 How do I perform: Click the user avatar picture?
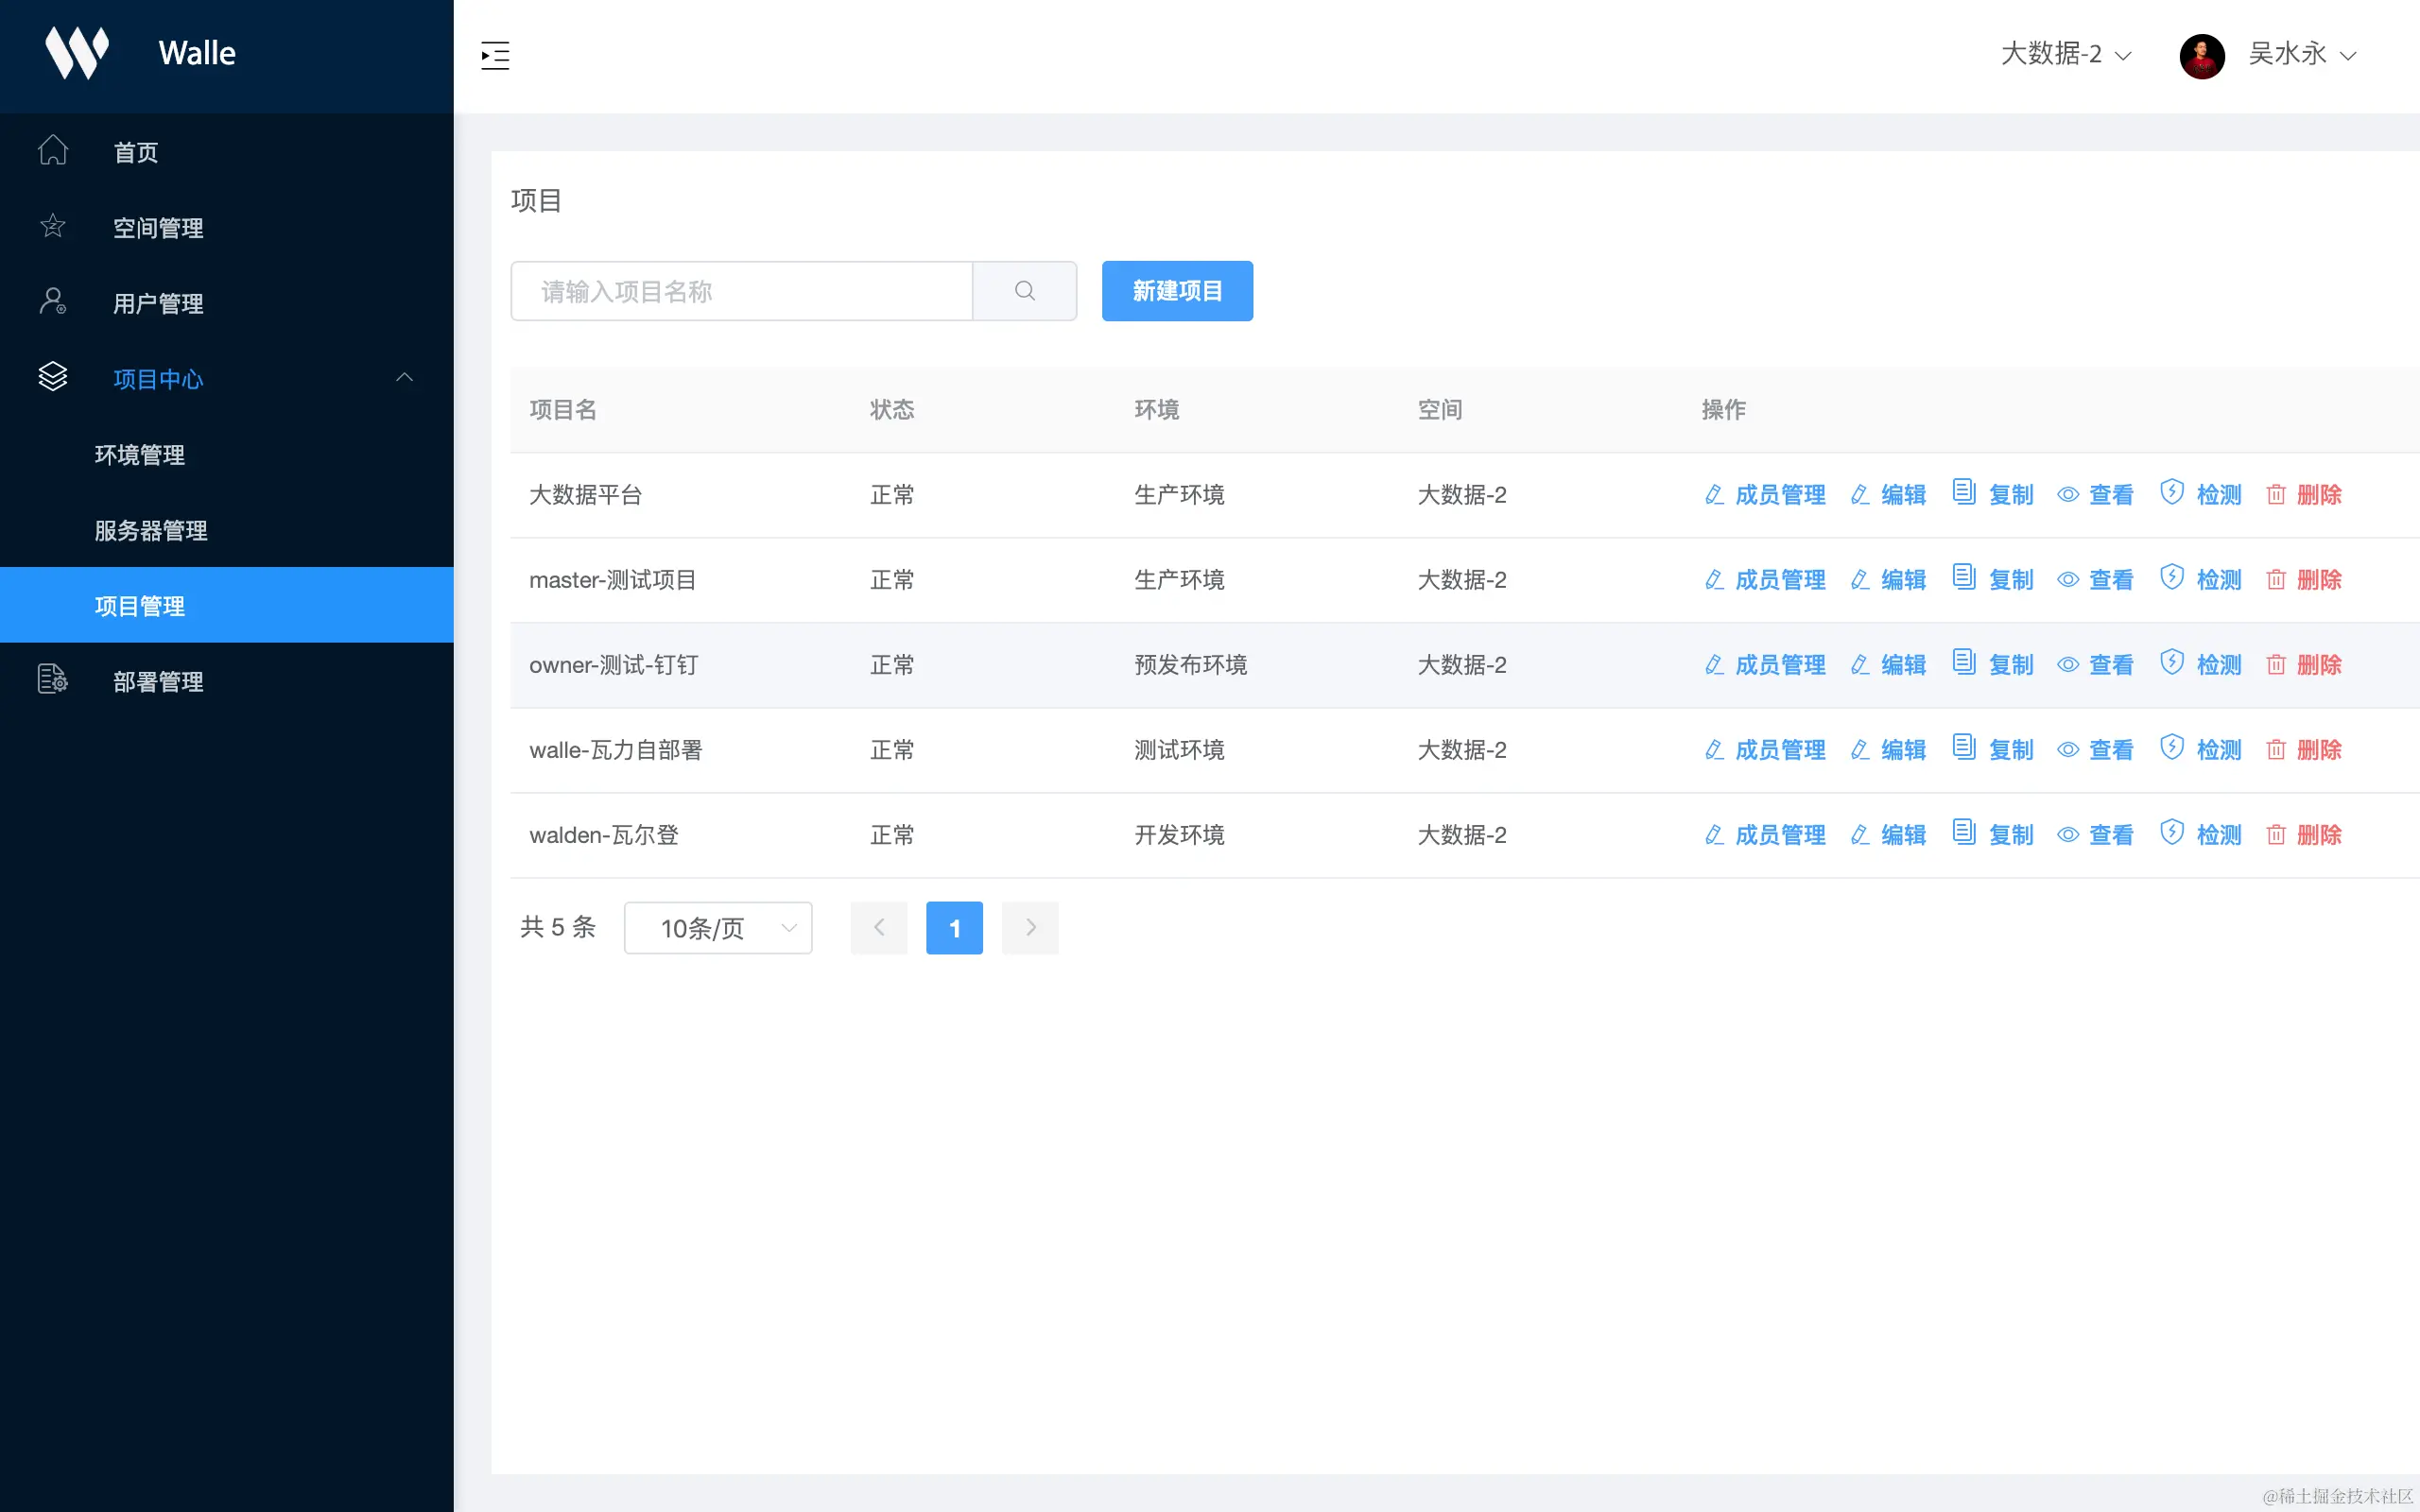(2201, 55)
